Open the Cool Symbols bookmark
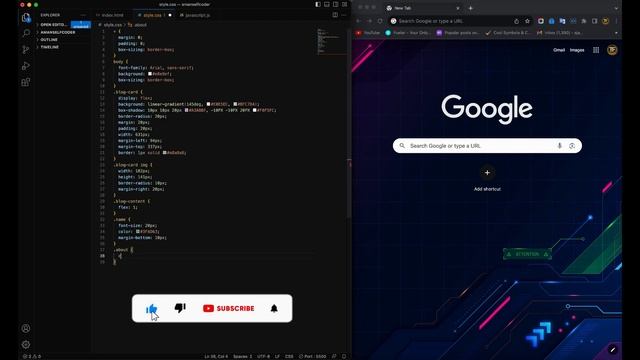The height and width of the screenshot is (360, 640). [x=508, y=33]
